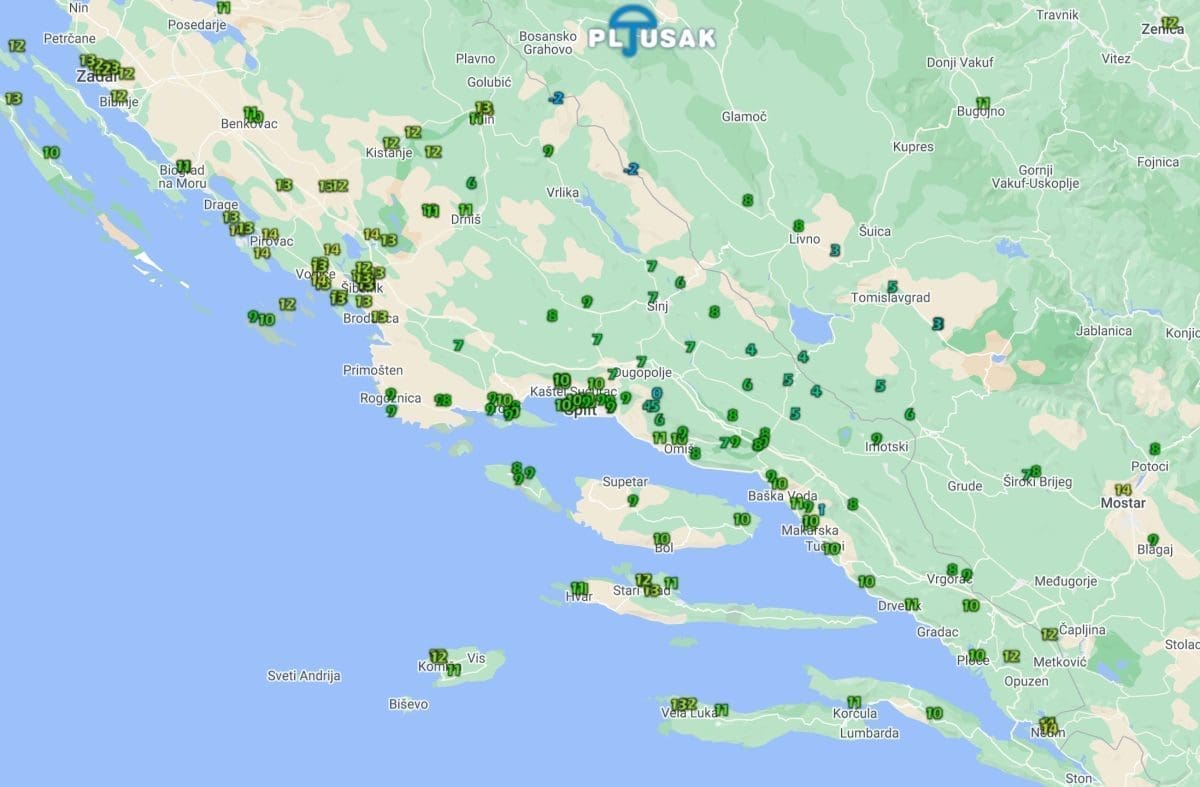The image size is (1200, 787).
Task: Select the Sveti Andrija island label
Action: (304, 676)
